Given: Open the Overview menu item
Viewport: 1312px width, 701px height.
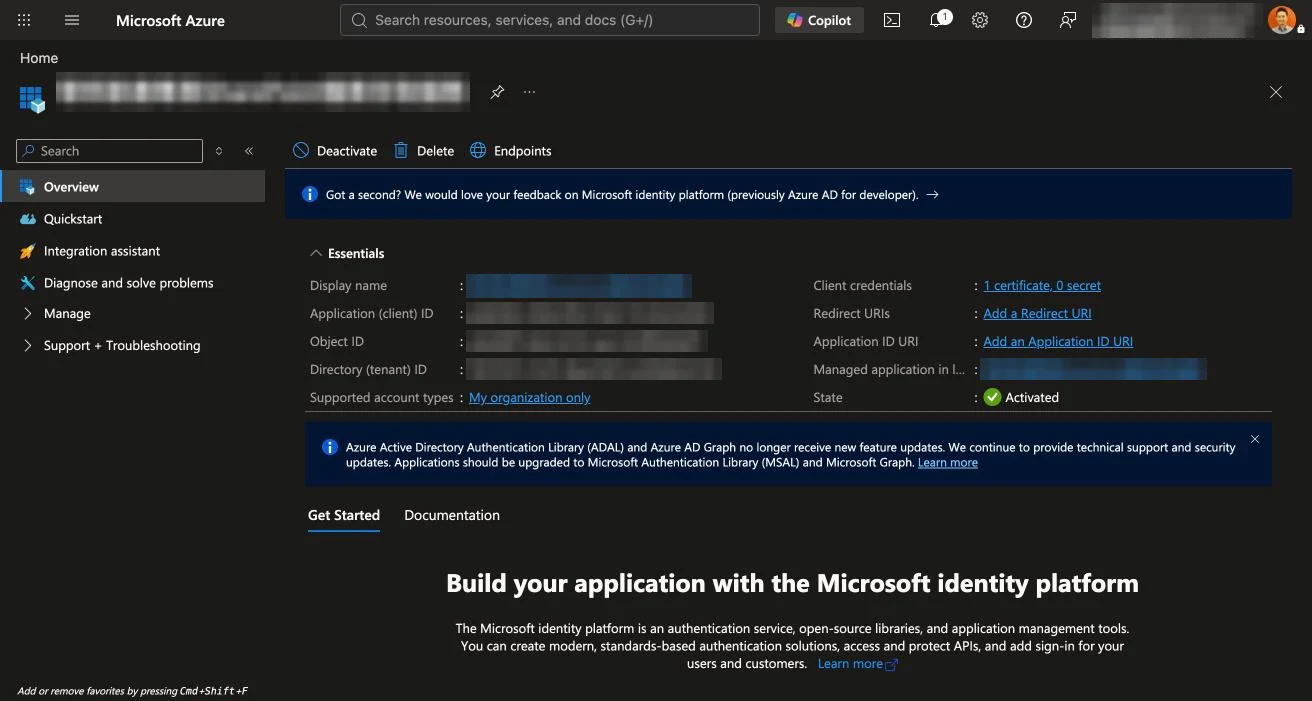Looking at the screenshot, I should (x=133, y=187).
